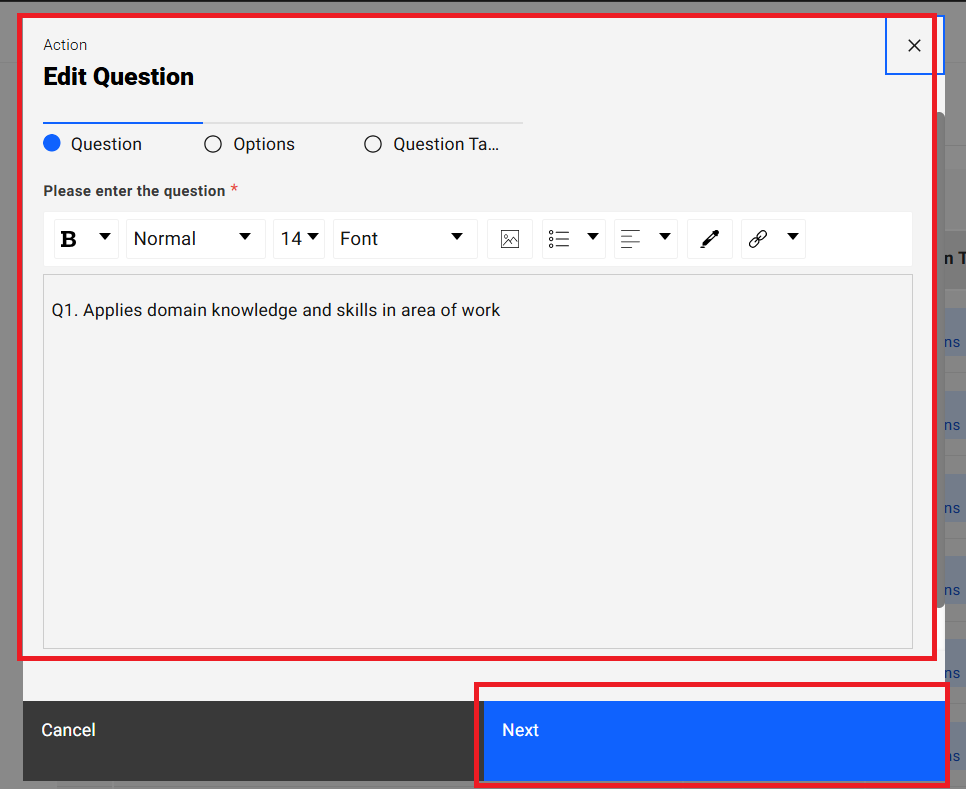966x789 pixels.
Task: Open the text color picker tool
Action: [x=710, y=239]
